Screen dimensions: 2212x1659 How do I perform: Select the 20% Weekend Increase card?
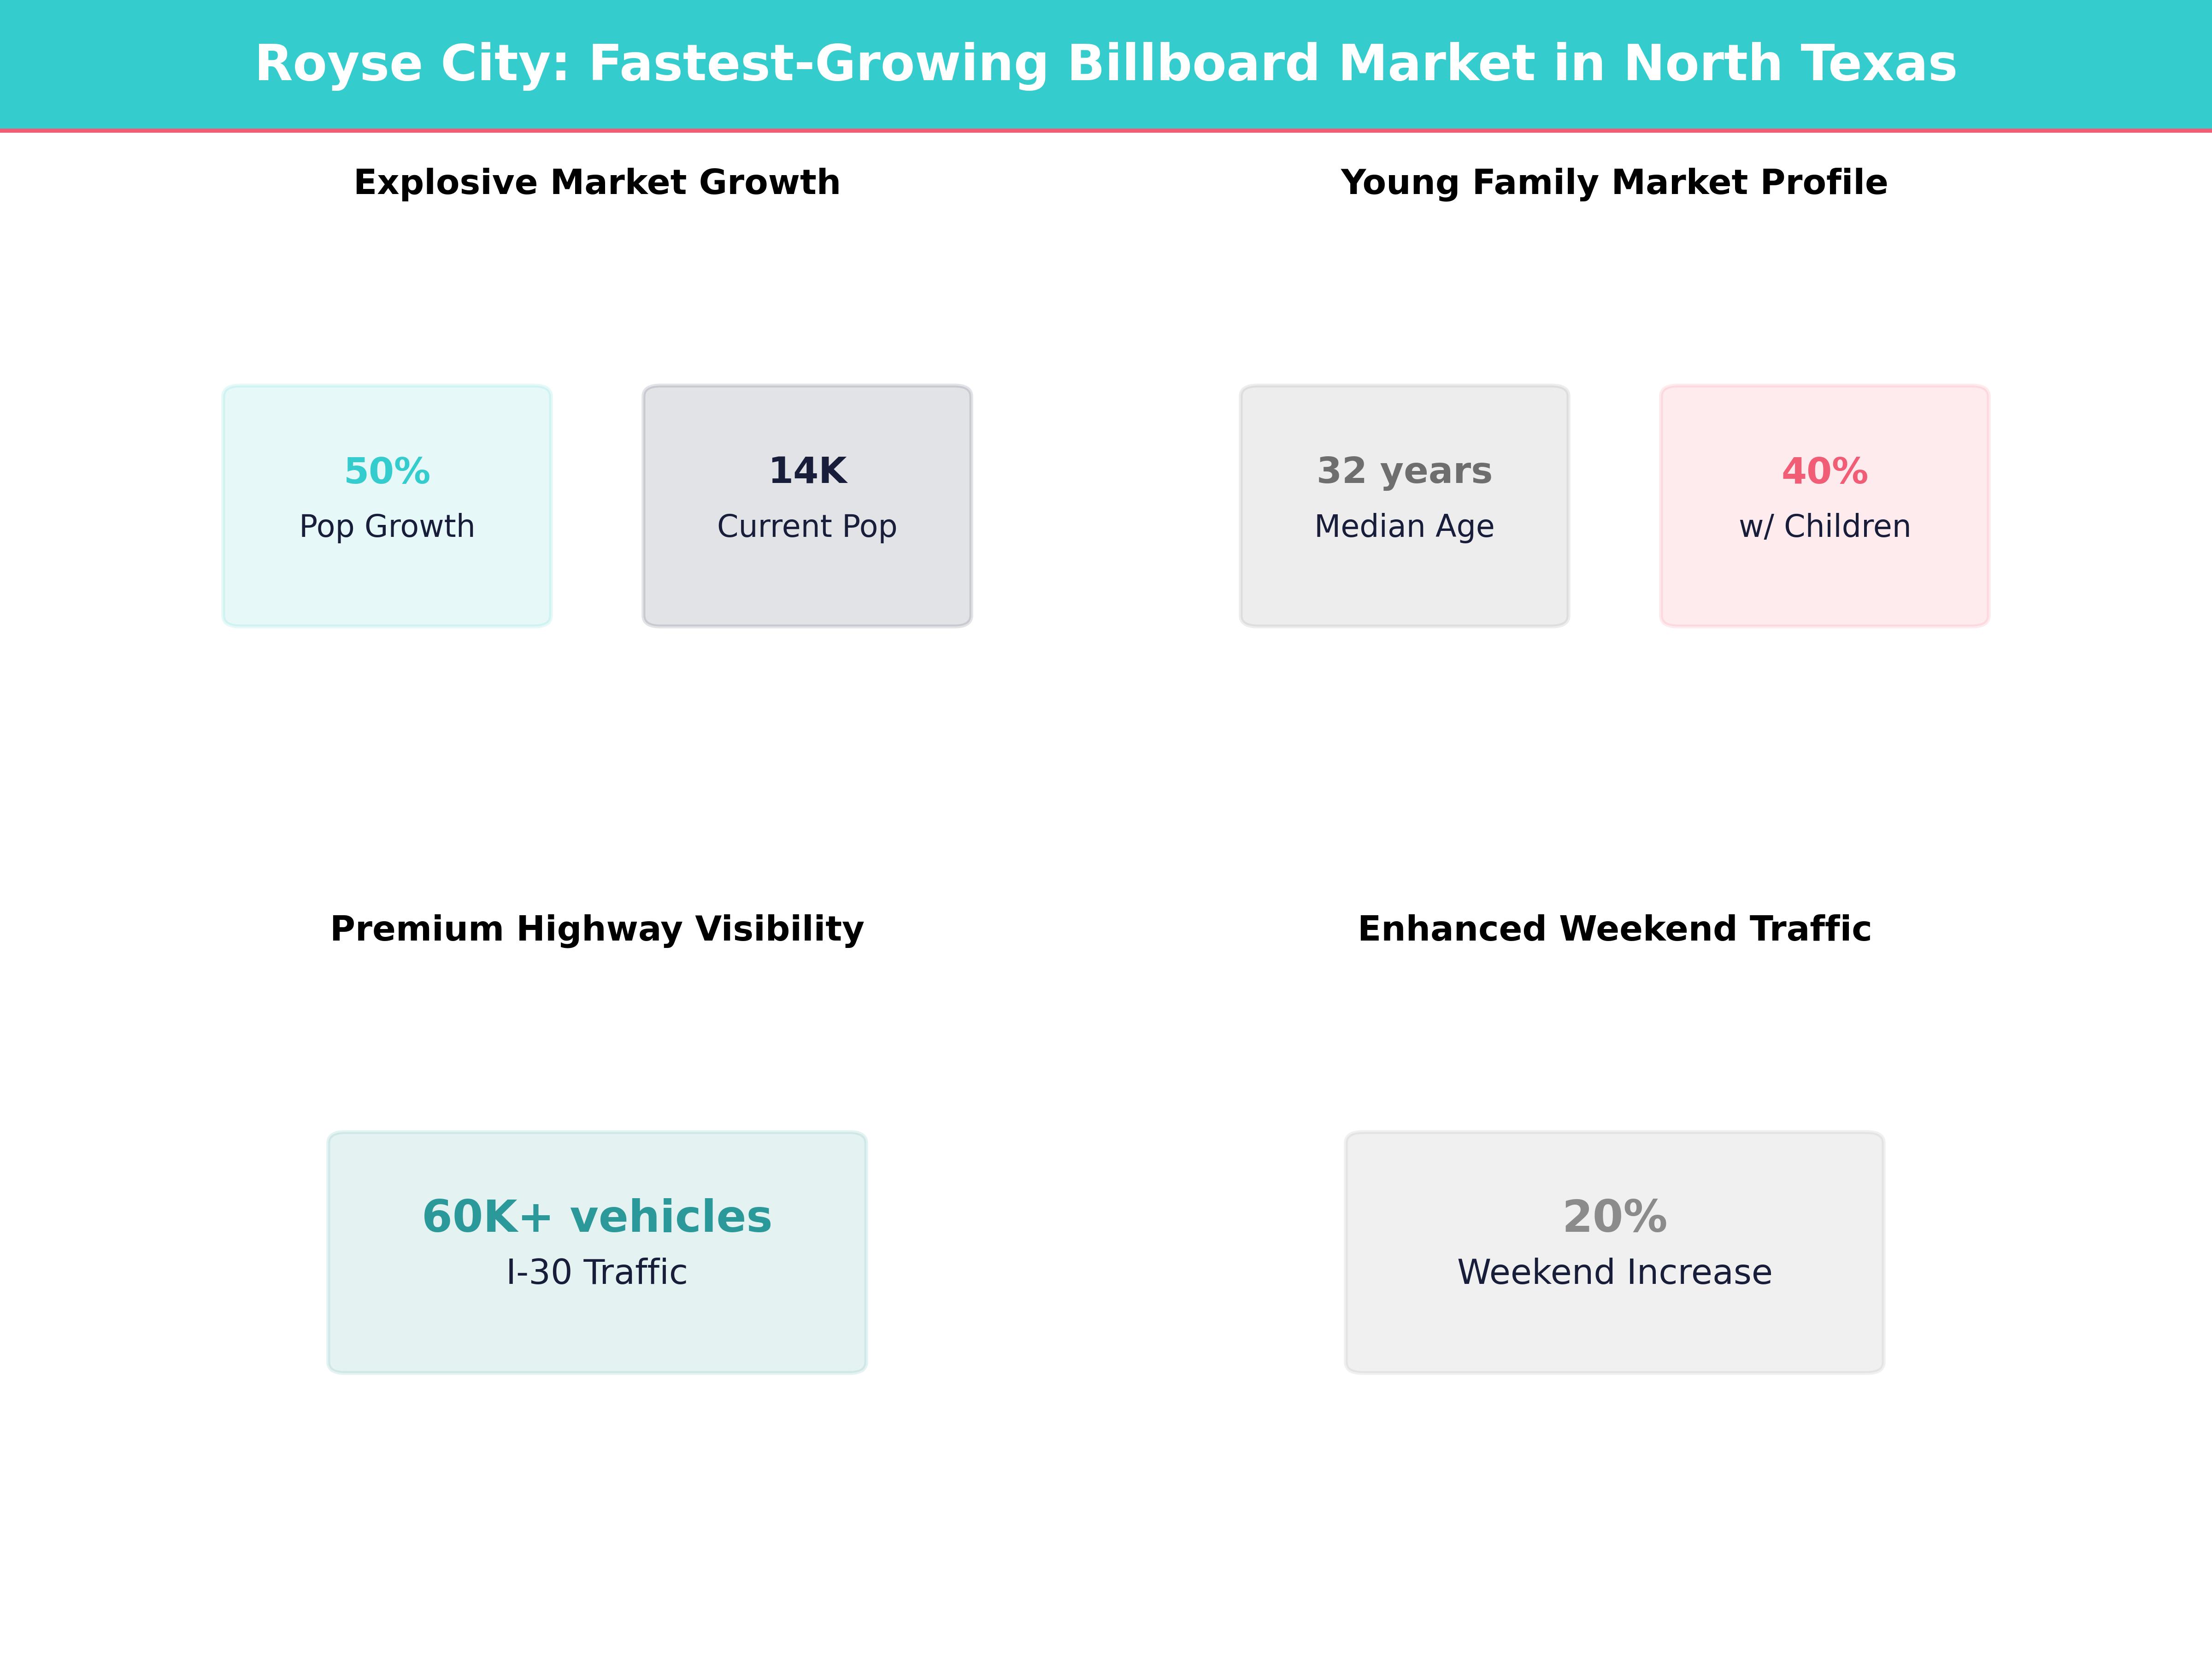tap(1614, 1250)
